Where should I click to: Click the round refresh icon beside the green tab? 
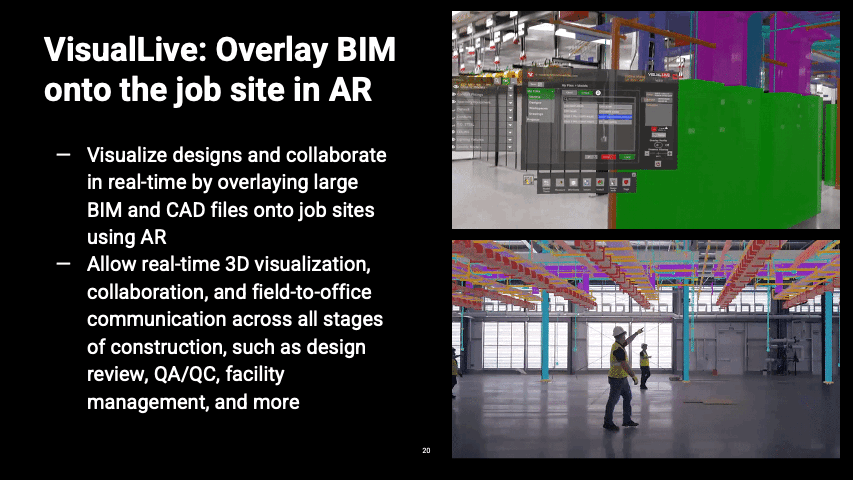tap(598, 93)
